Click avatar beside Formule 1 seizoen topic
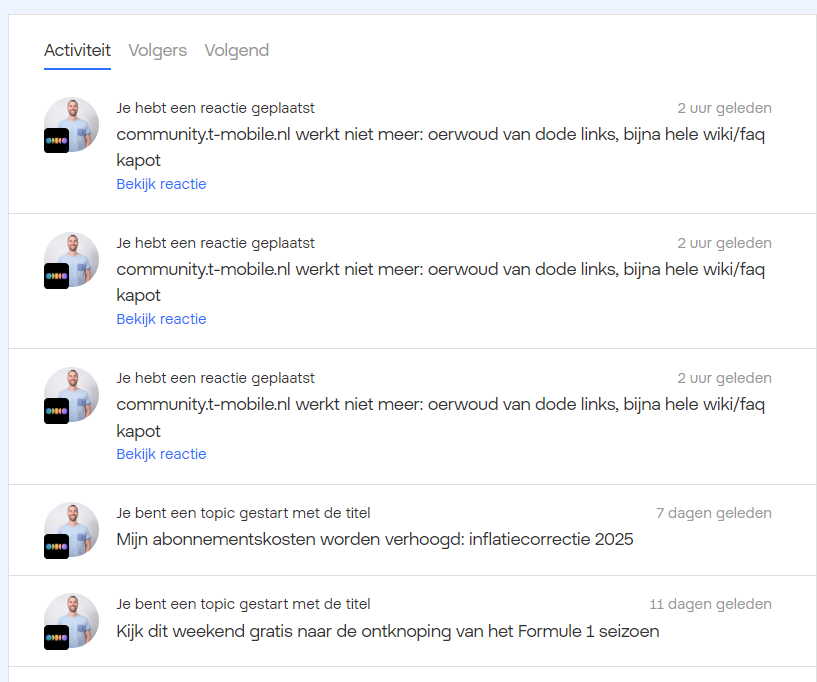 click(71, 621)
